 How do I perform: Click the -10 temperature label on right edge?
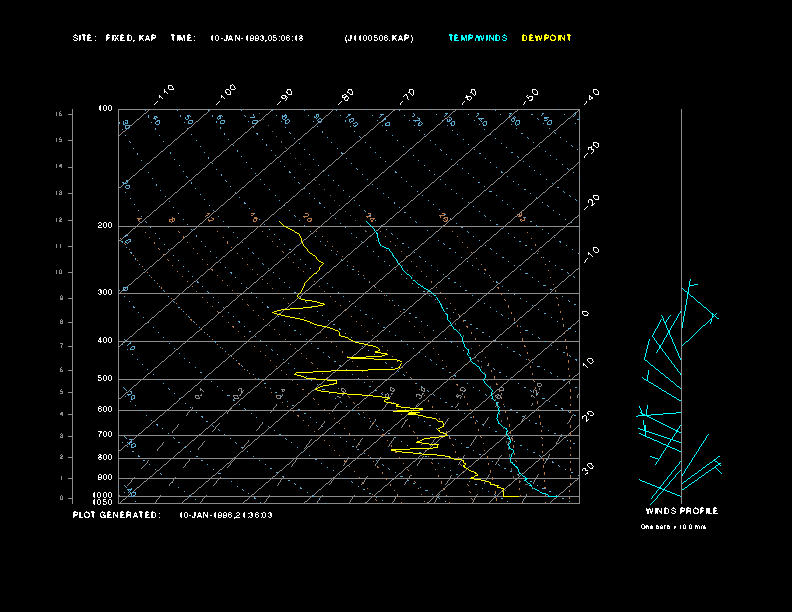click(591, 255)
